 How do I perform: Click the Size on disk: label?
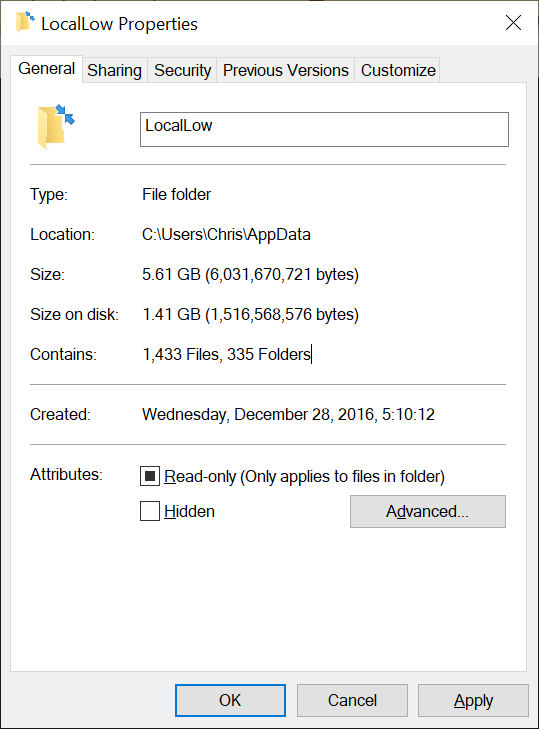coord(74,315)
